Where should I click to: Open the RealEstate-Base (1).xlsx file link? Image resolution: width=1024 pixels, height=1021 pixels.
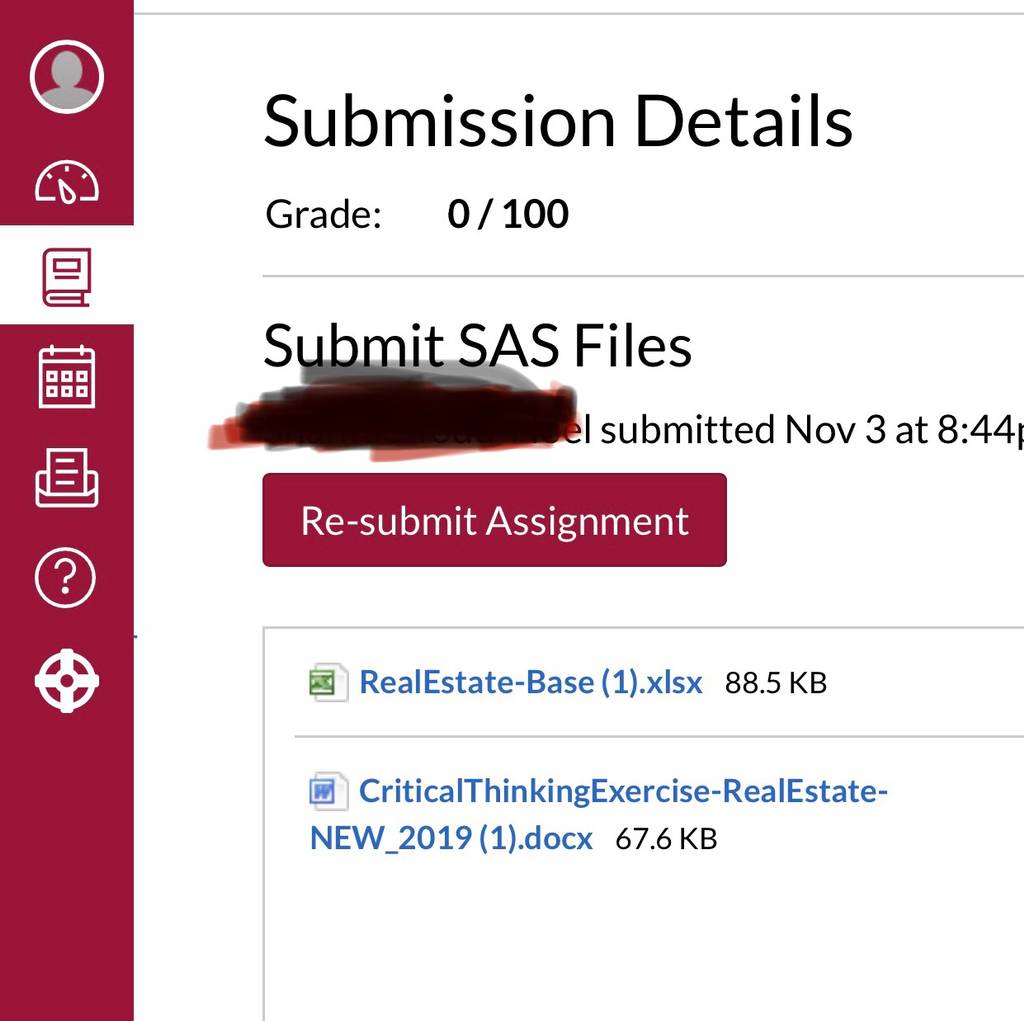click(531, 683)
